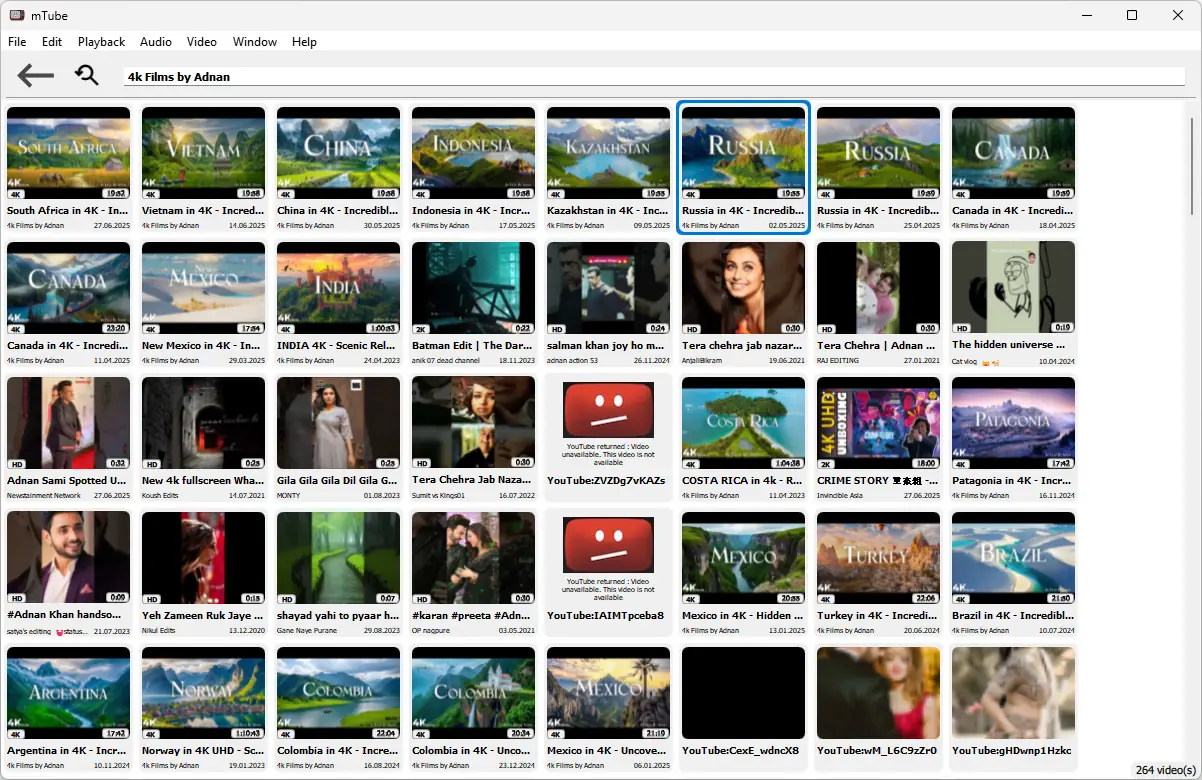Open the Brazil in 4K thumbnail
The height and width of the screenshot is (780, 1202).
tap(1013, 557)
